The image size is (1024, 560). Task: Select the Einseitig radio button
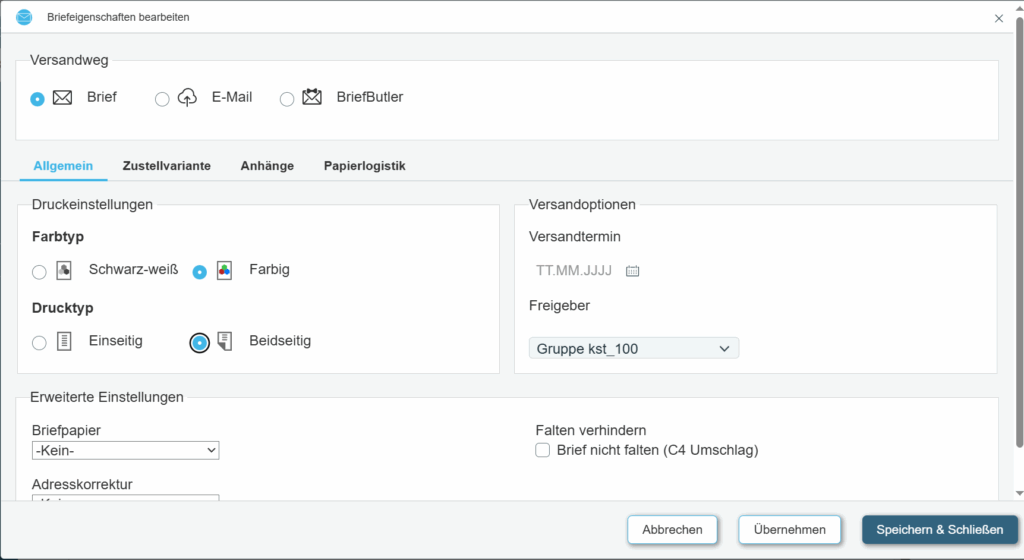pos(39,343)
